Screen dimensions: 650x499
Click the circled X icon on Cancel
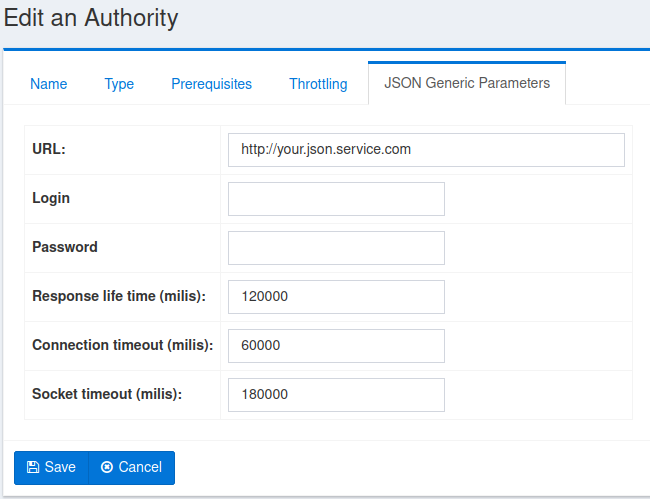pyautogui.click(x=107, y=467)
